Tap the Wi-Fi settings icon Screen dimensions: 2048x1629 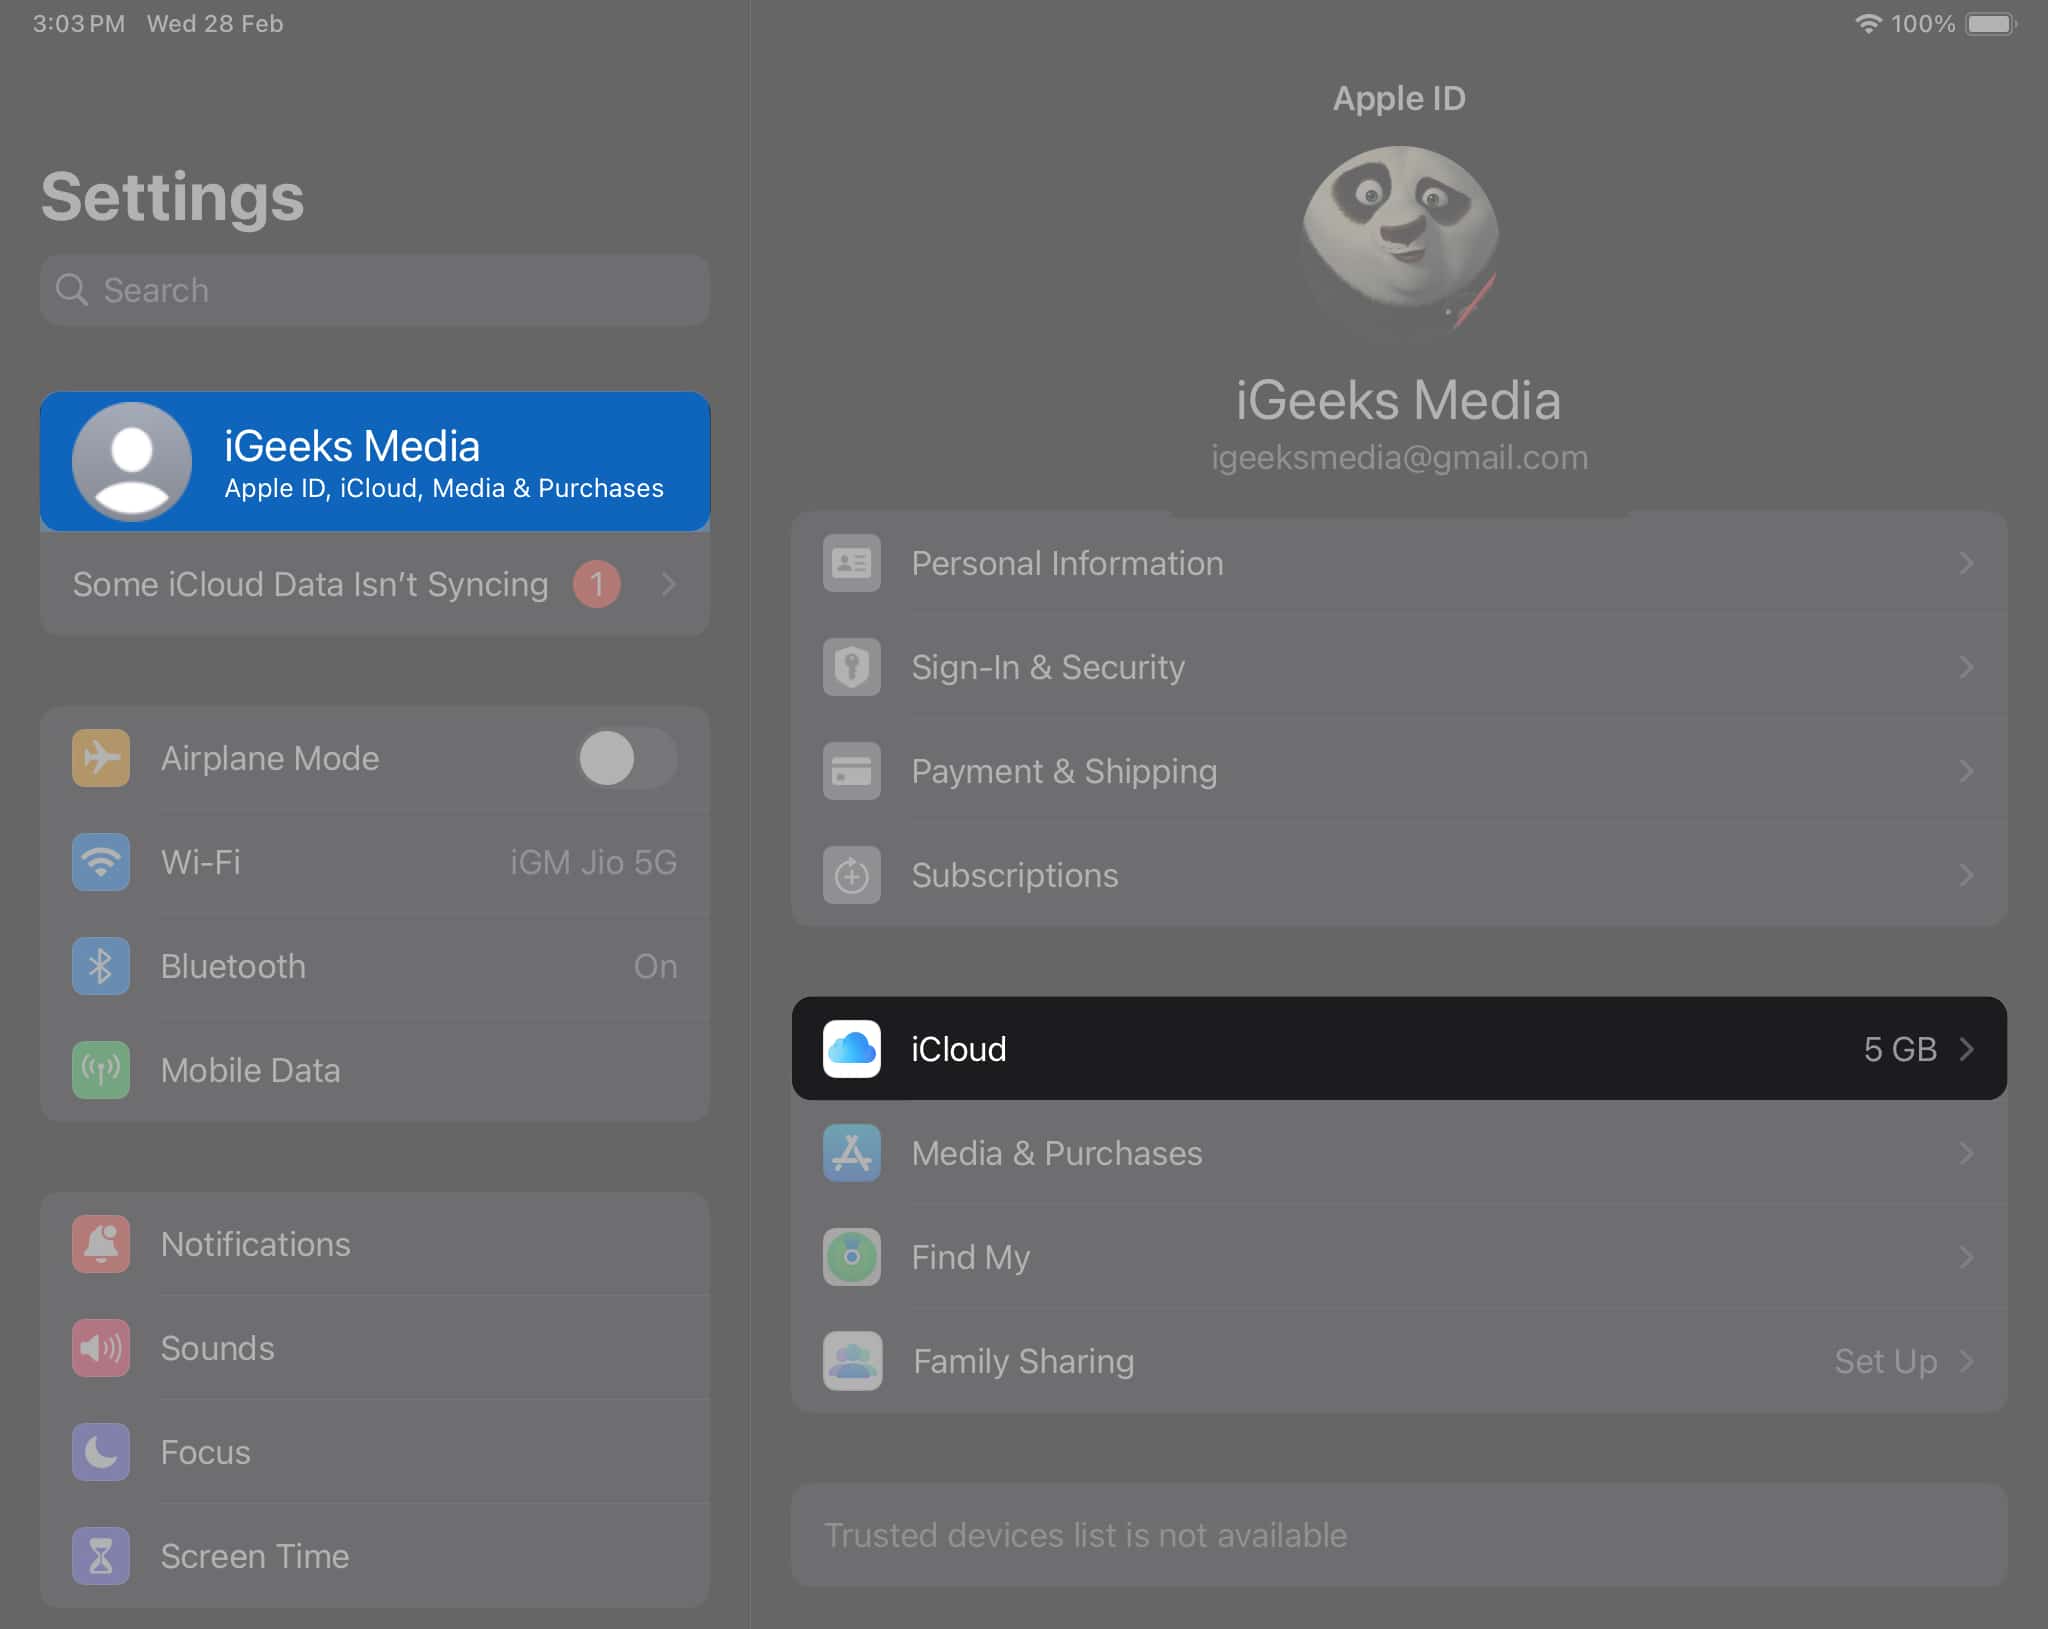click(x=101, y=862)
